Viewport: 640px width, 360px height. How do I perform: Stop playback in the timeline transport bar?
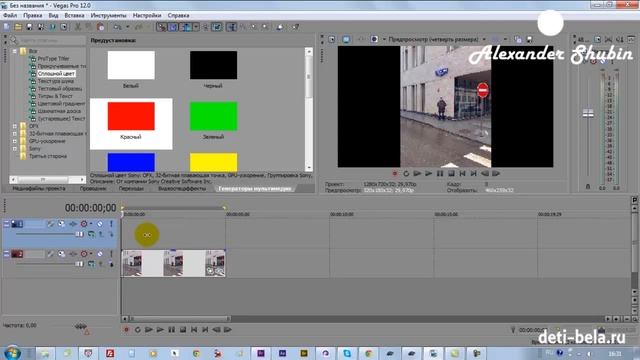click(183, 330)
